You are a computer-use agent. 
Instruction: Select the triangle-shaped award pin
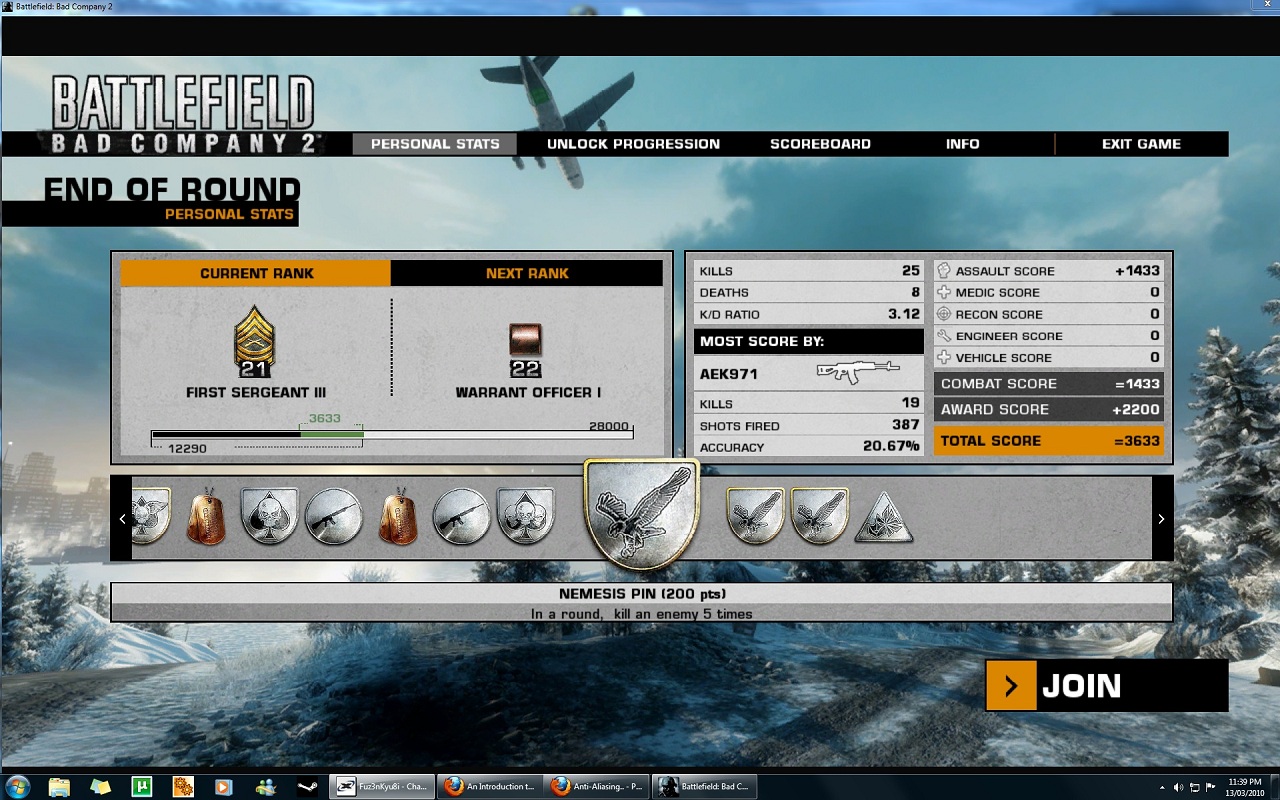[x=884, y=516]
